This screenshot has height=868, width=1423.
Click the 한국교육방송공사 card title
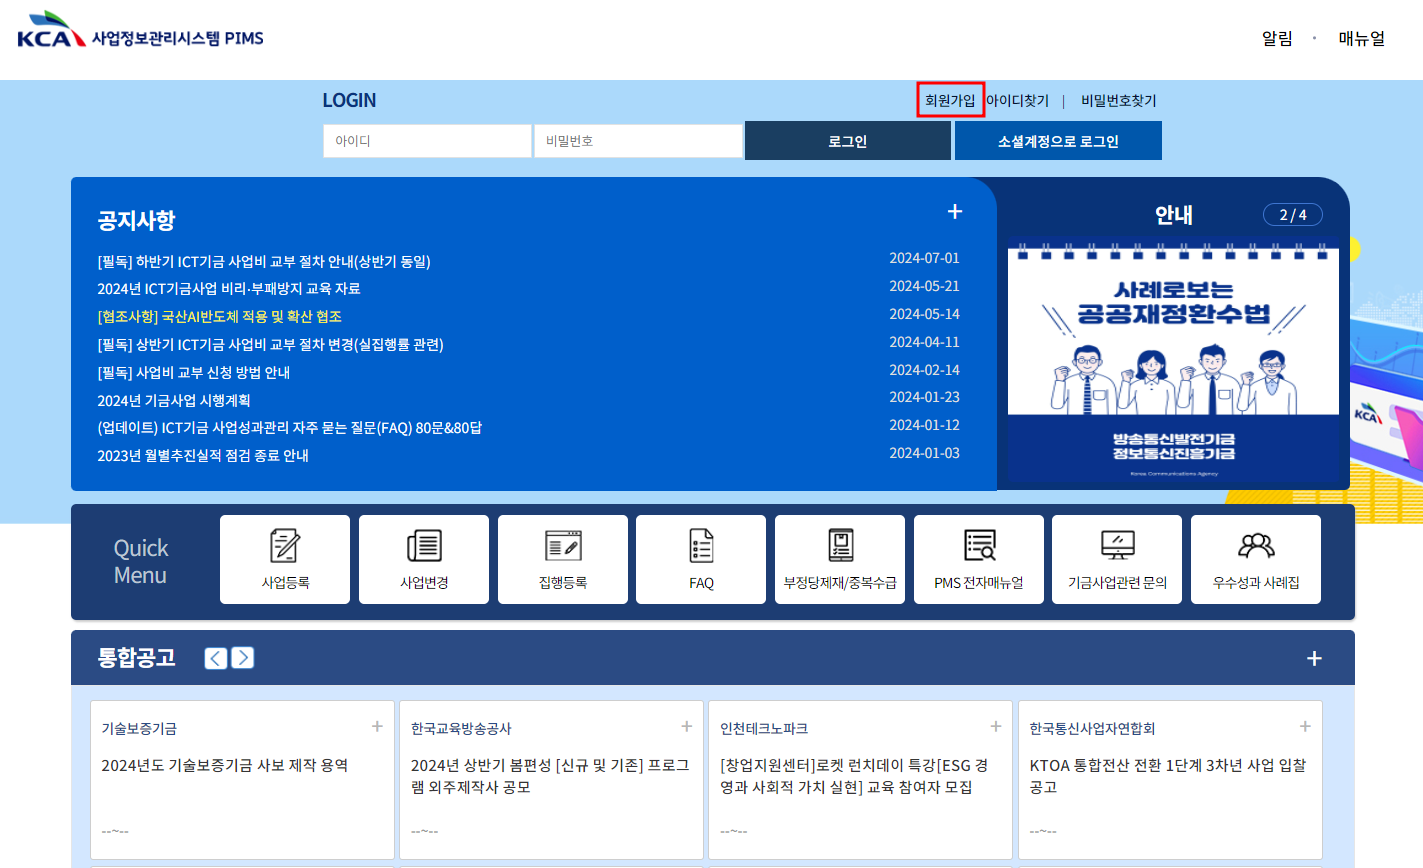[x=461, y=729]
